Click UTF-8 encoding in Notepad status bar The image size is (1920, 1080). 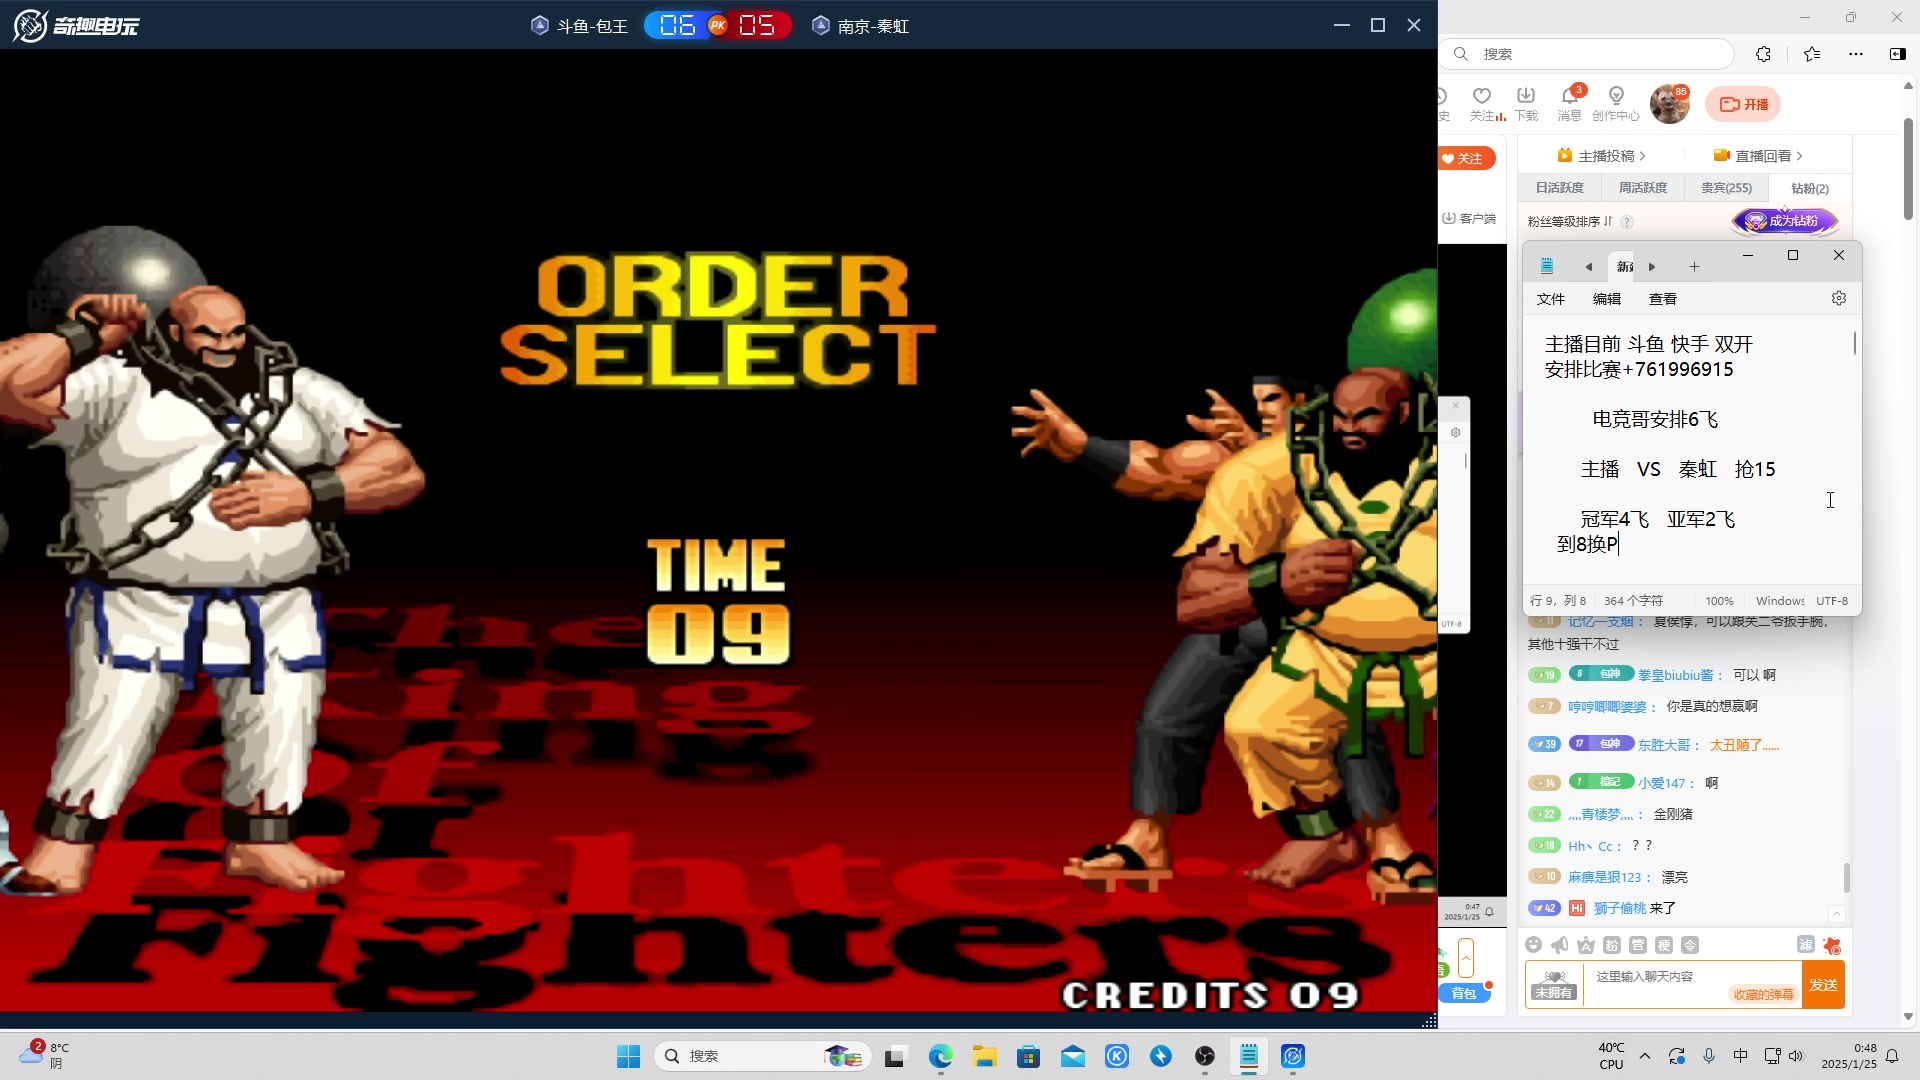[1832, 601]
